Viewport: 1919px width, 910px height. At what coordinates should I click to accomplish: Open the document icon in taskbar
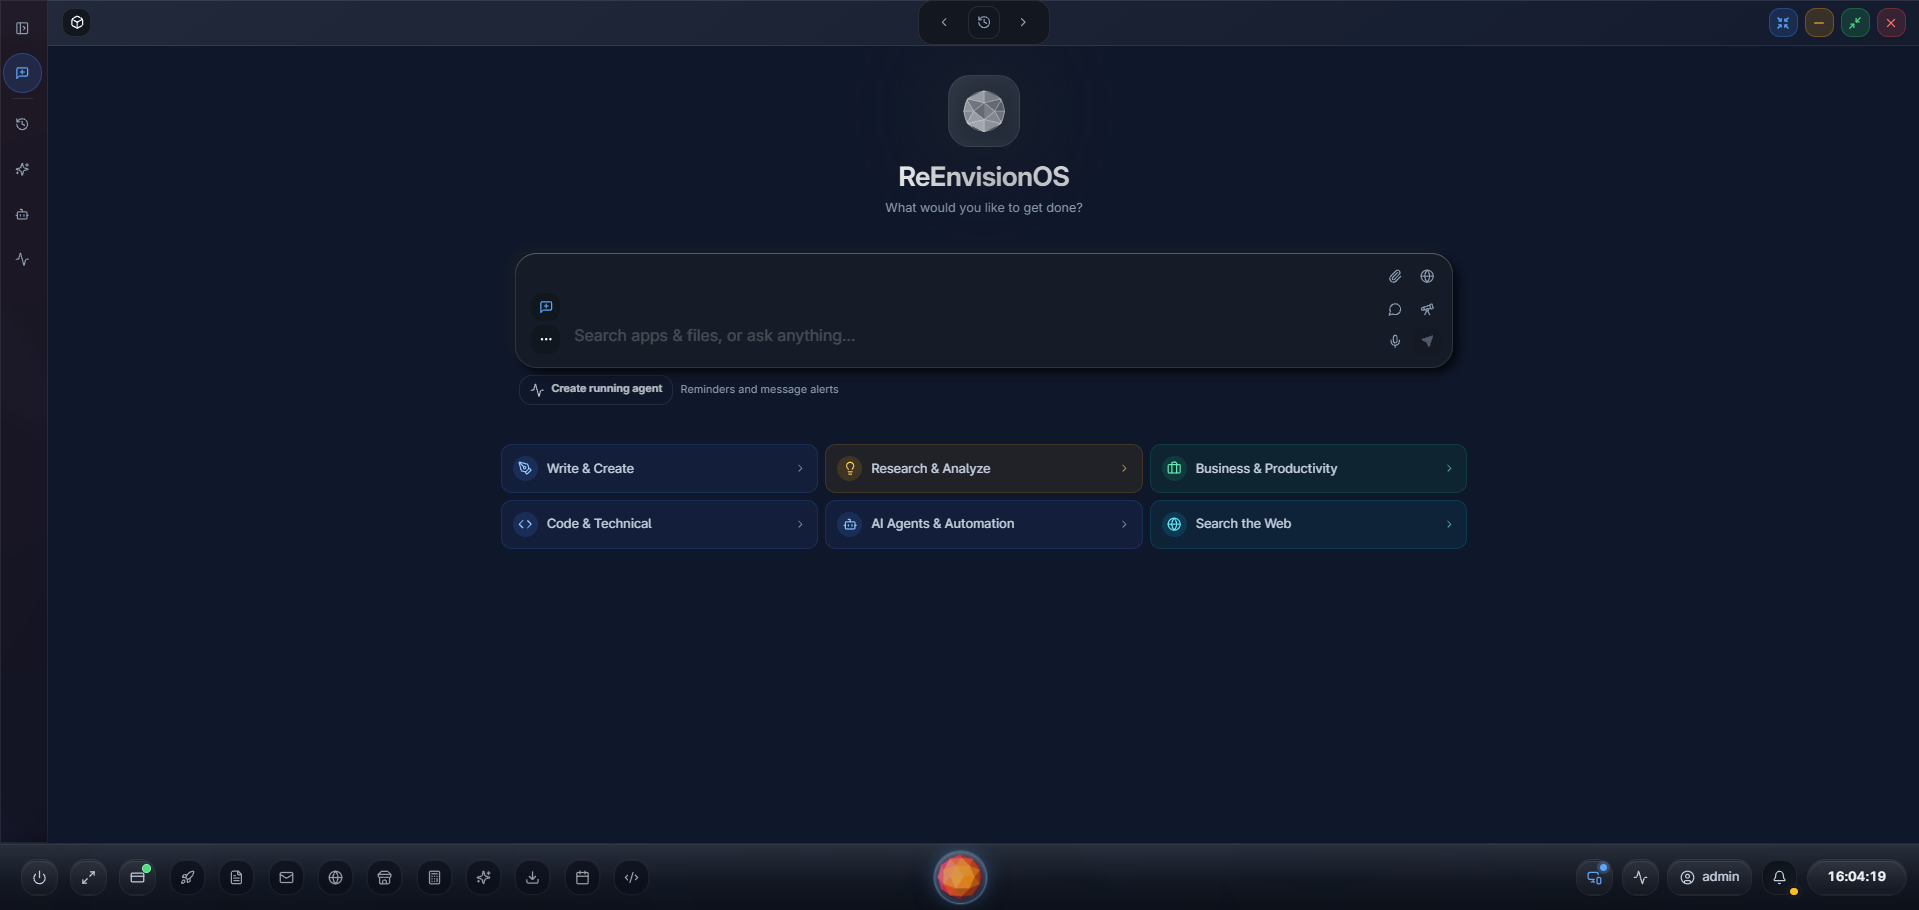(x=236, y=877)
